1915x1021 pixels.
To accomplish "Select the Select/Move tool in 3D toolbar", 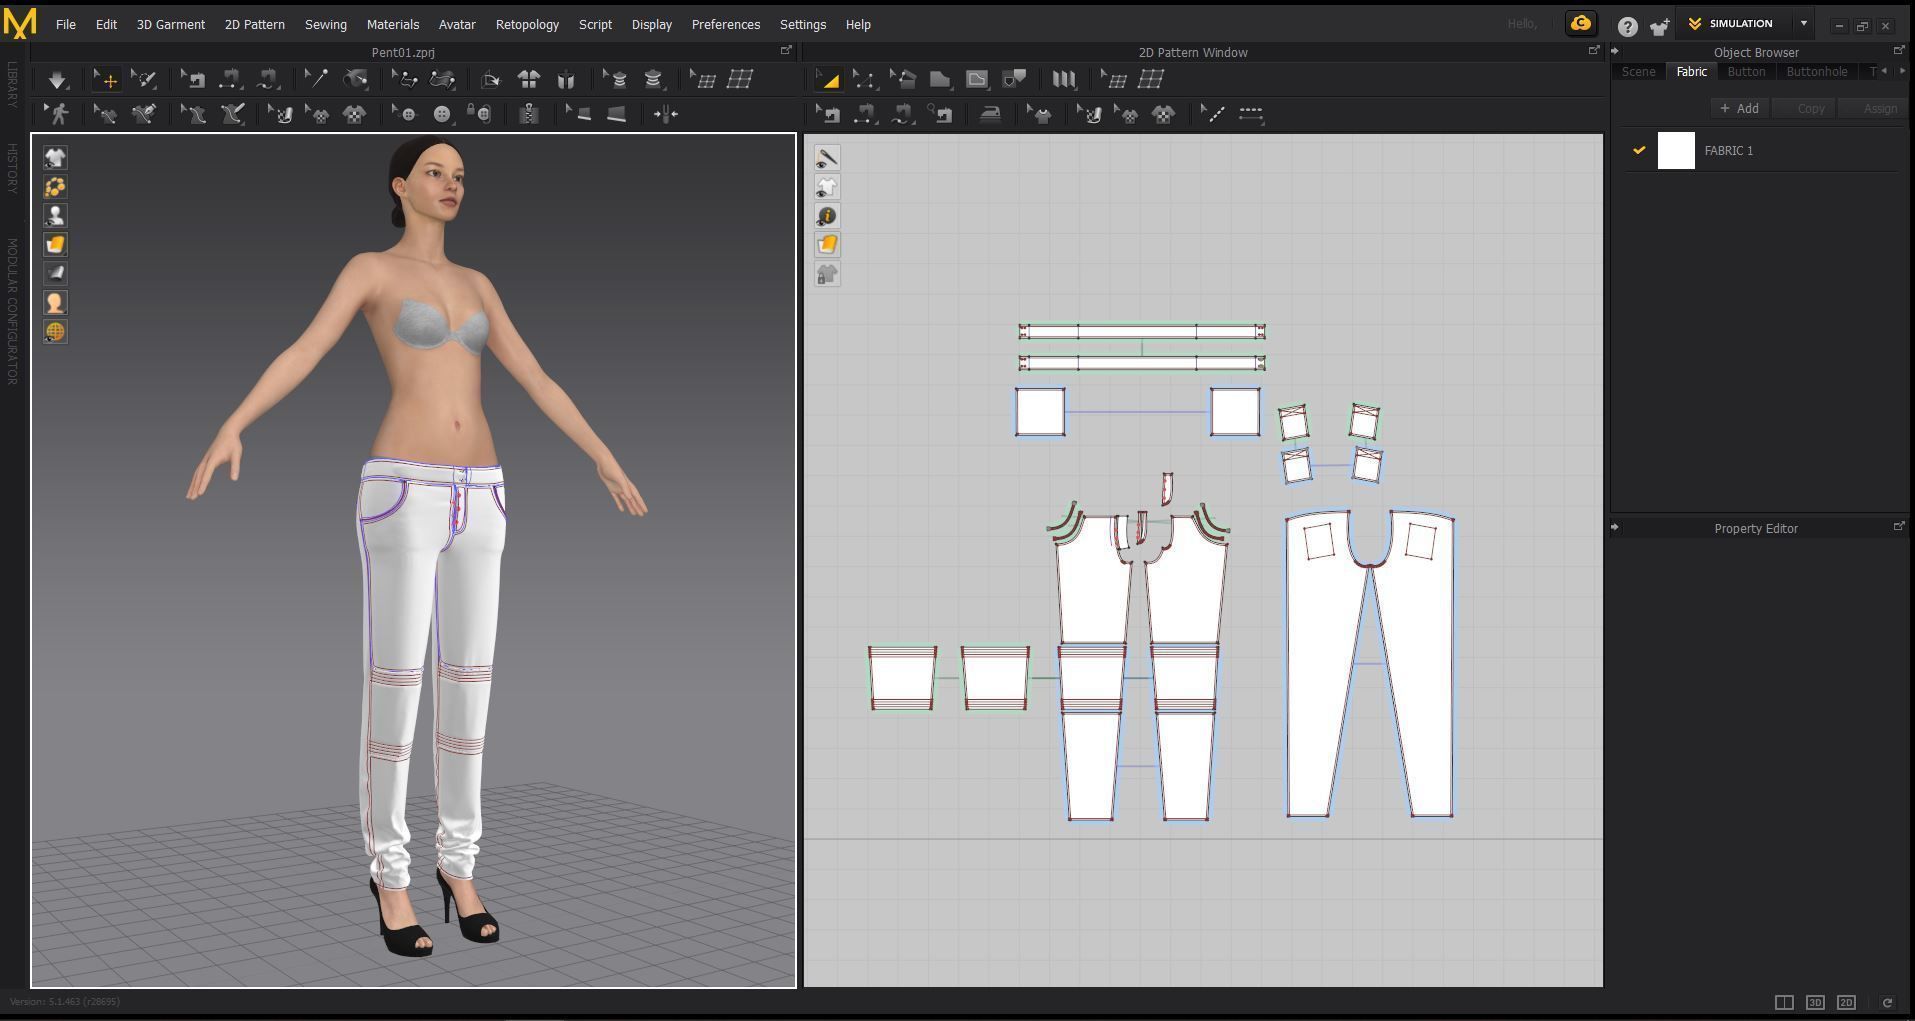I will point(105,80).
